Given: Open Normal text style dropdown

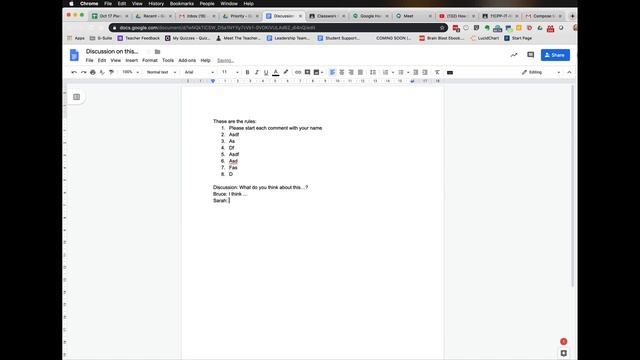Looking at the screenshot, I should [161, 72].
